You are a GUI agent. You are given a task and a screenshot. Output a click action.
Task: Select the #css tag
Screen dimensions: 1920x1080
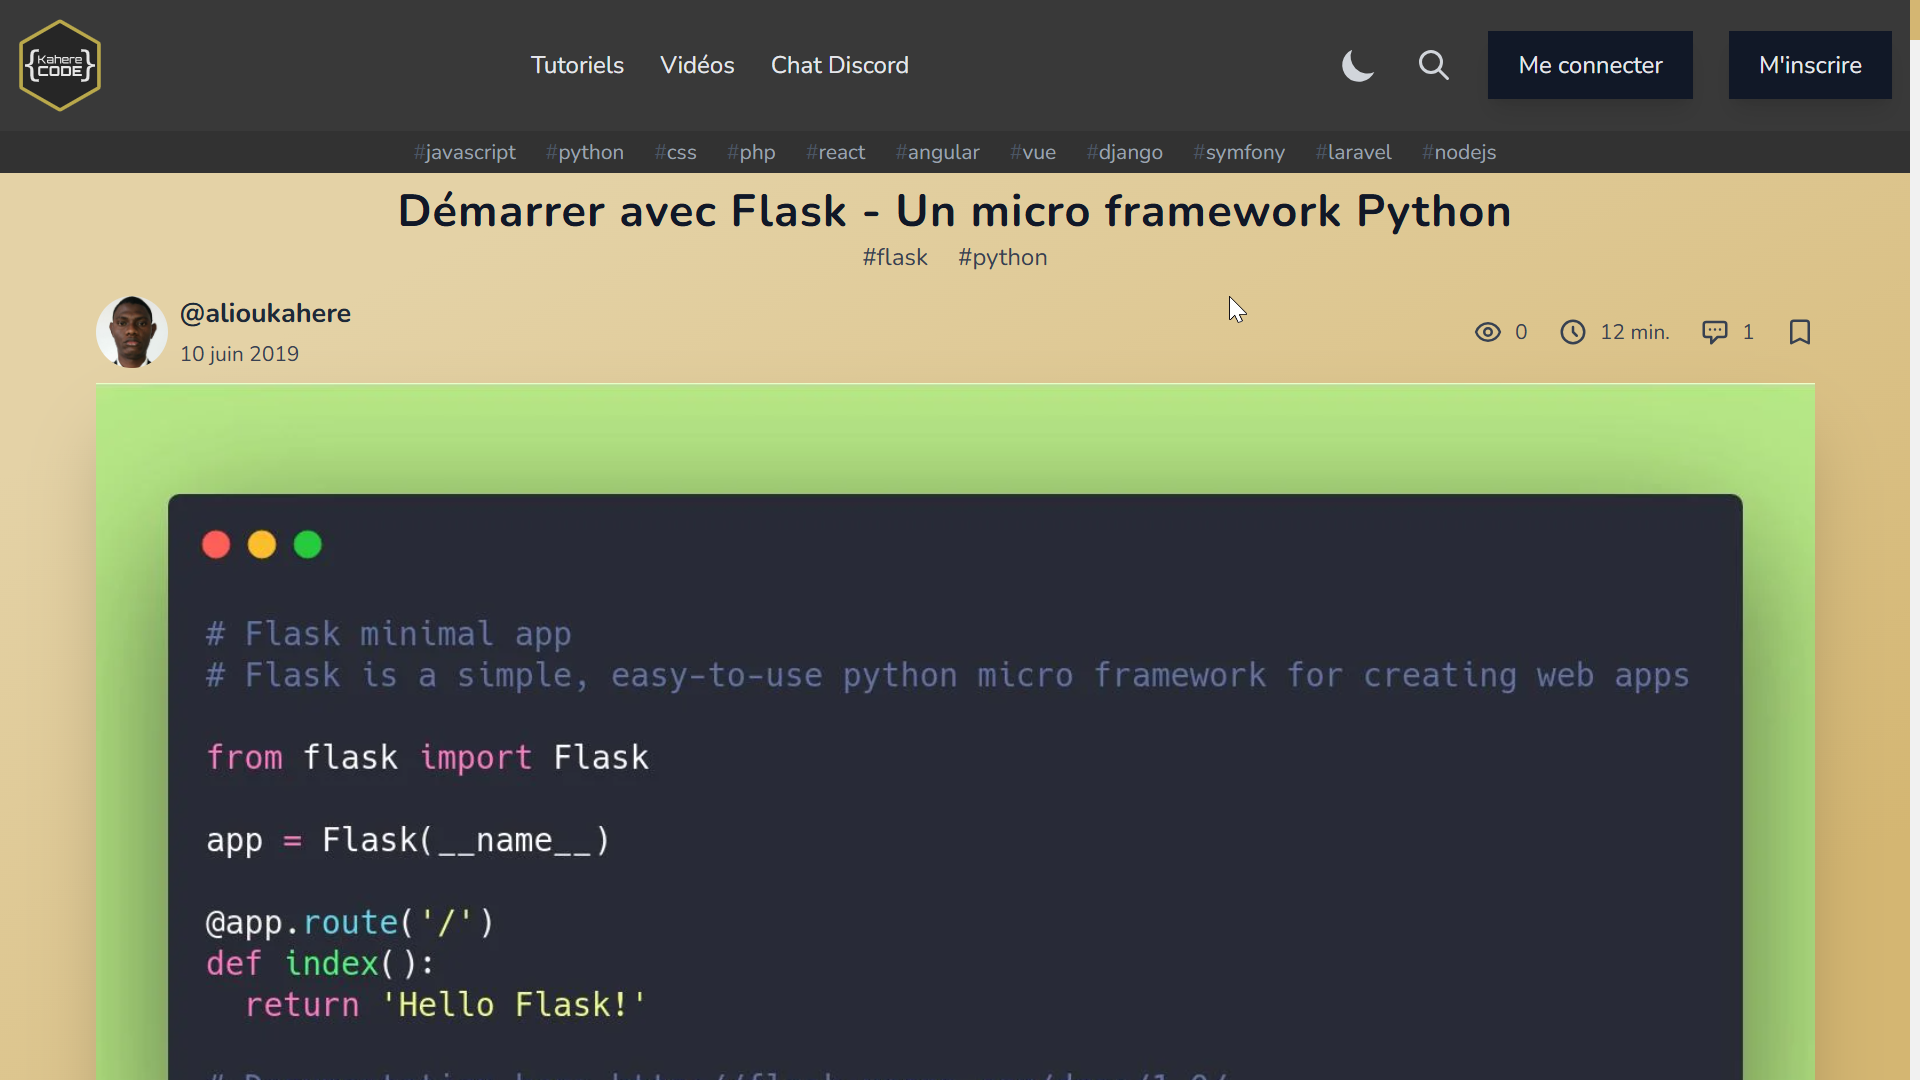click(676, 152)
